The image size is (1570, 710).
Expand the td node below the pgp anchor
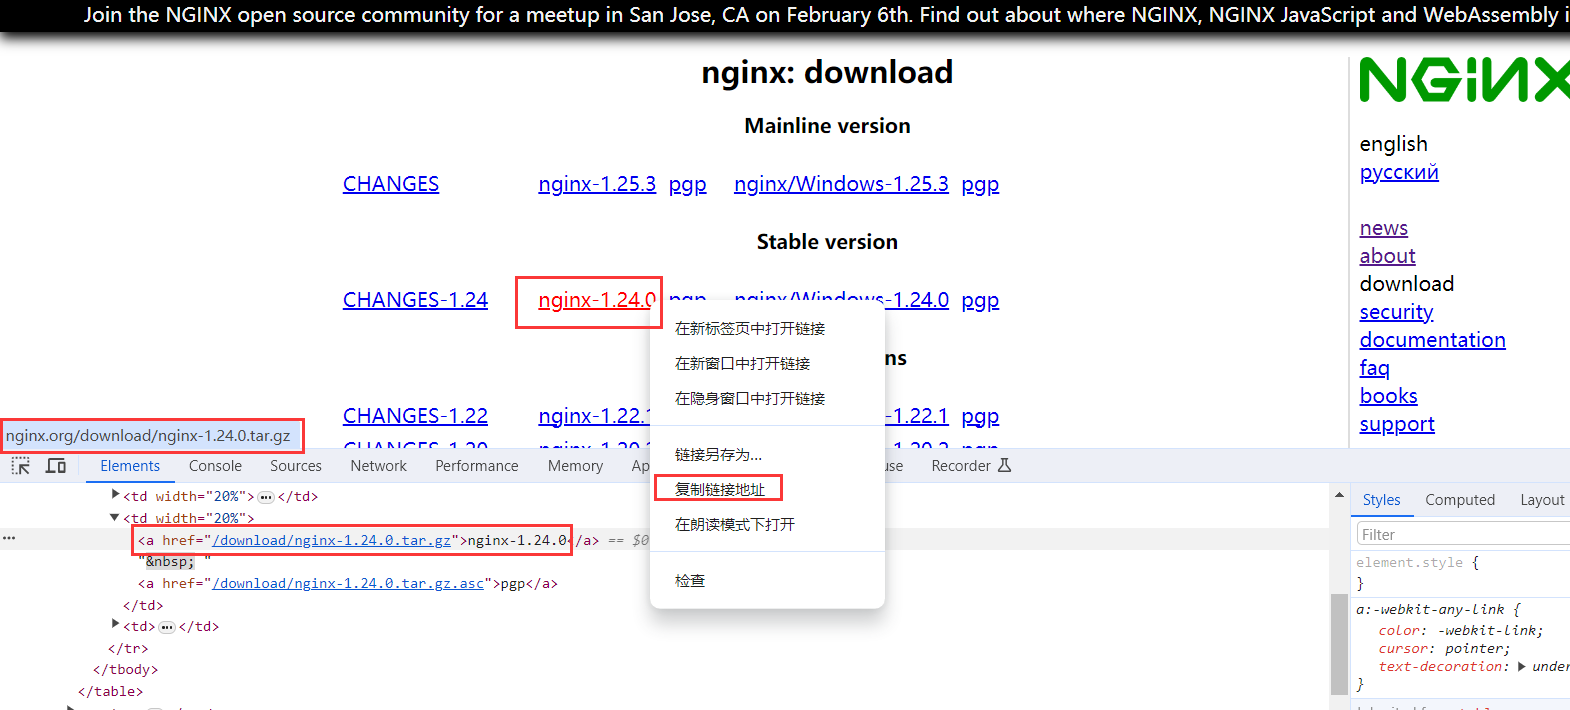pyautogui.click(x=116, y=625)
